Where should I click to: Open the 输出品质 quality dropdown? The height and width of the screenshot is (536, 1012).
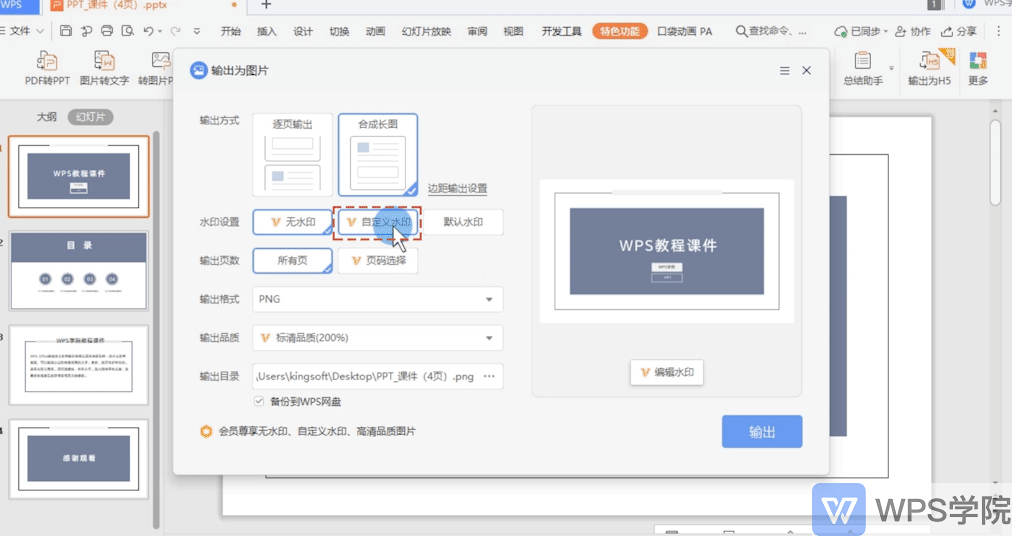(378, 338)
